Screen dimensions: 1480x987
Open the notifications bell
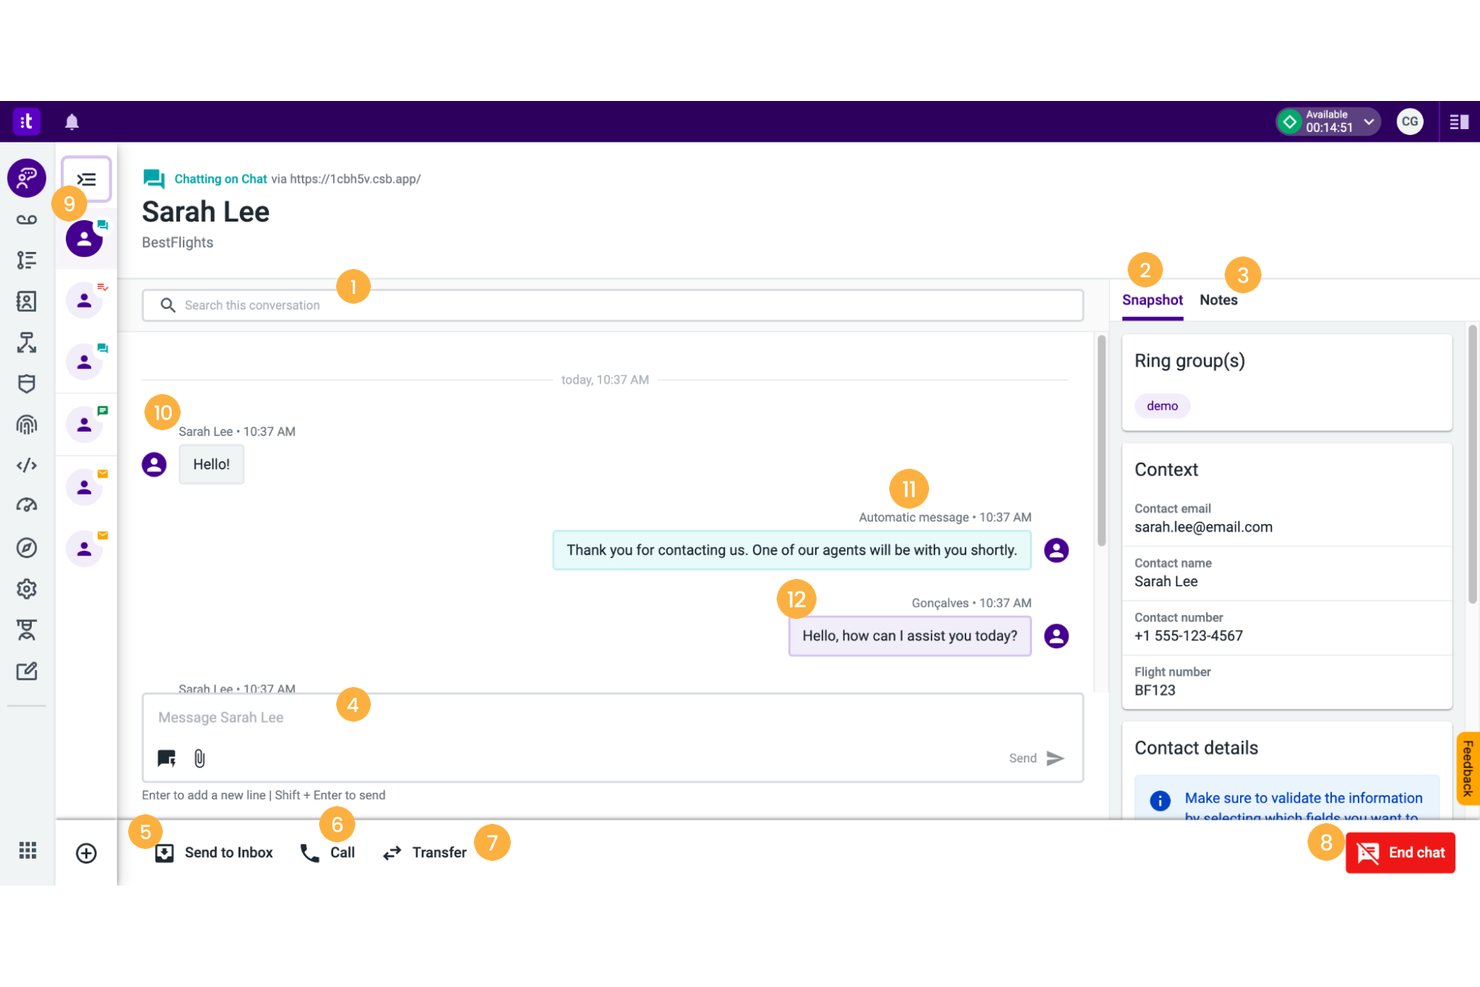(x=72, y=122)
